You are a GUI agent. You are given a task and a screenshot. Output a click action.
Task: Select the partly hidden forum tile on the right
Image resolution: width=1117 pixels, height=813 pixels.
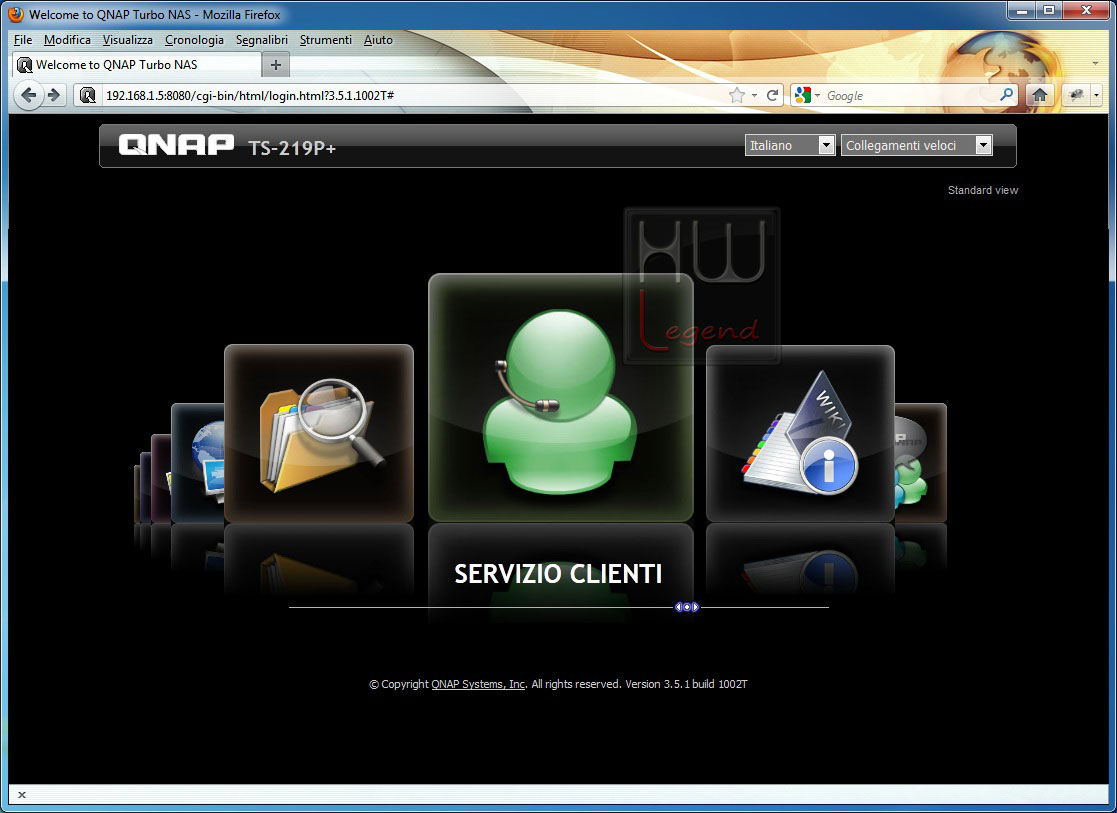(920, 463)
